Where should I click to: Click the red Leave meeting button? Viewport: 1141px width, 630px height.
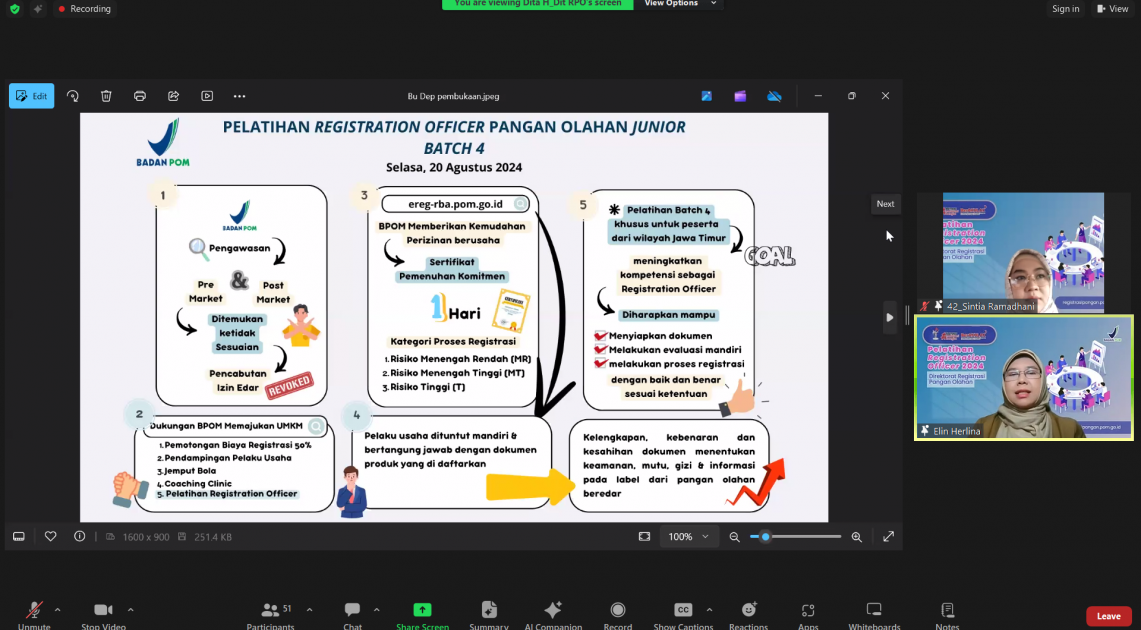(x=1108, y=616)
